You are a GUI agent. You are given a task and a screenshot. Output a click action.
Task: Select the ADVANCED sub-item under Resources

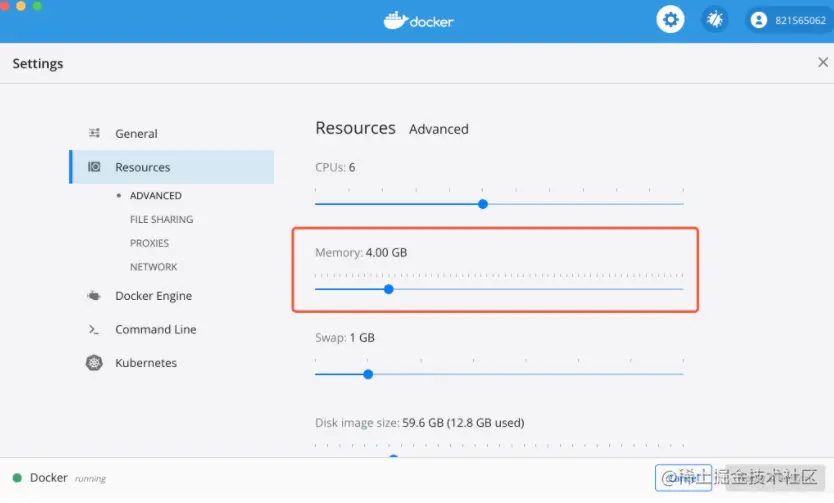coord(155,196)
